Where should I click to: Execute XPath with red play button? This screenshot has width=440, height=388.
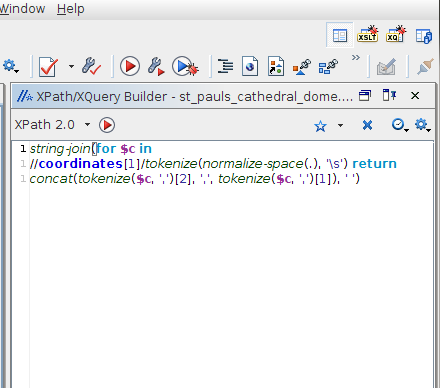(x=107, y=125)
